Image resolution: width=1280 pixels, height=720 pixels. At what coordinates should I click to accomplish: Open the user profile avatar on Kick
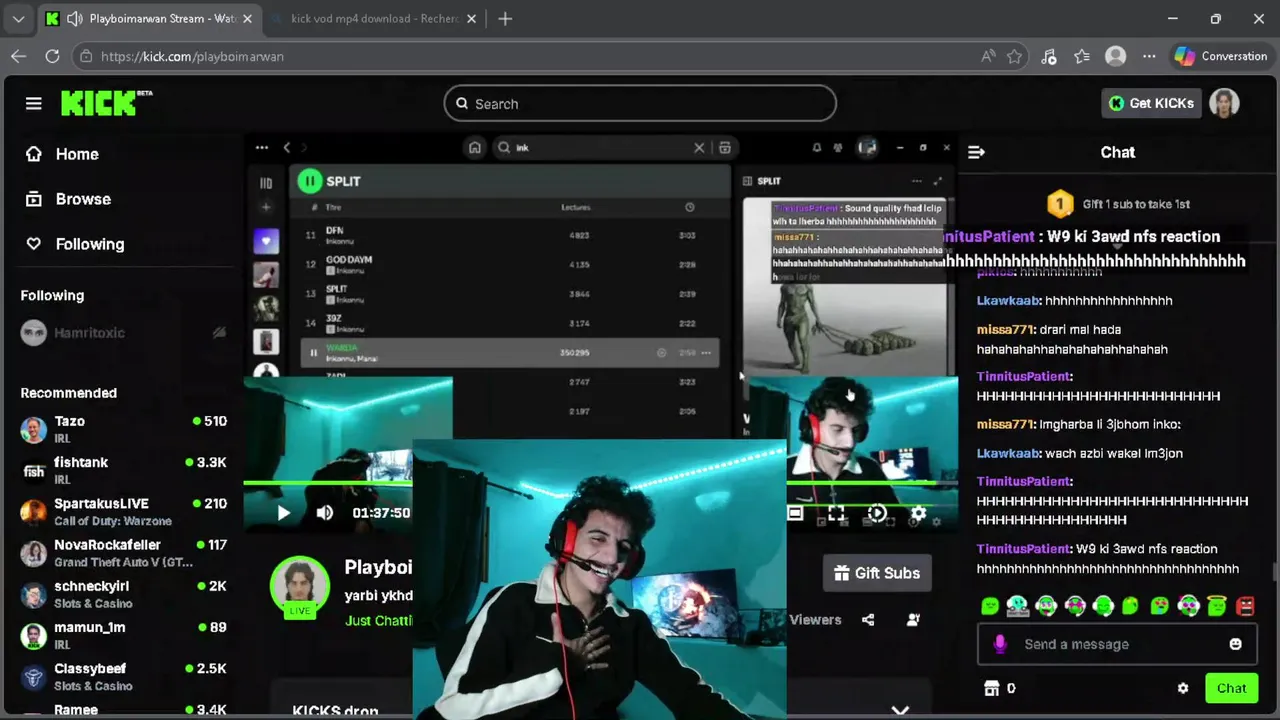point(1224,103)
